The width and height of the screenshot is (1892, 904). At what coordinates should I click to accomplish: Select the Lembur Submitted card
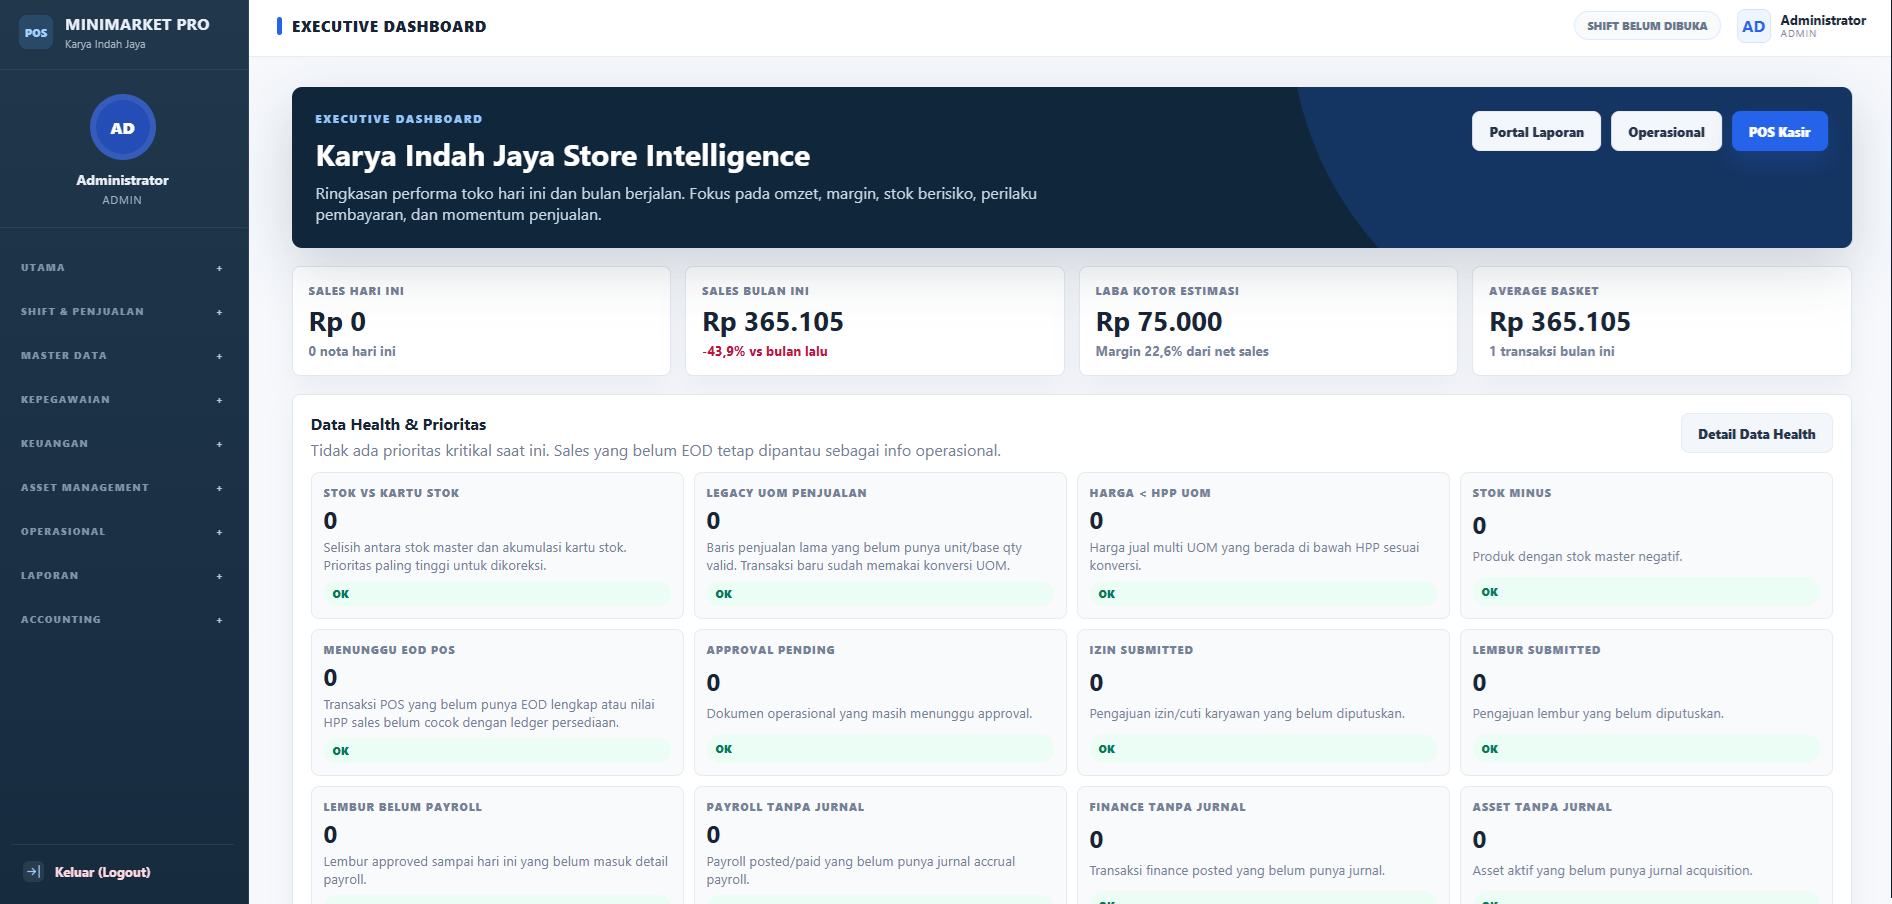[x=1646, y=702]
